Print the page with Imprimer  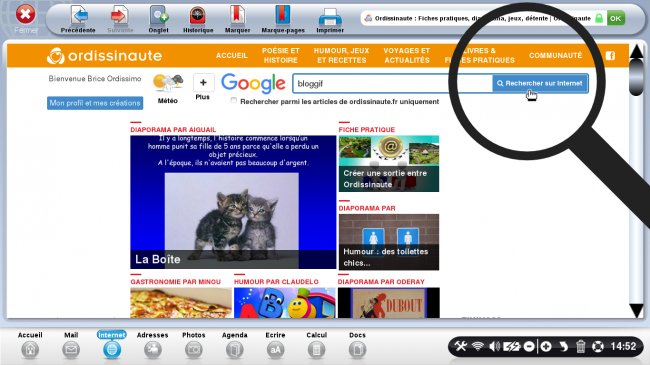click(x=330, y=19)
